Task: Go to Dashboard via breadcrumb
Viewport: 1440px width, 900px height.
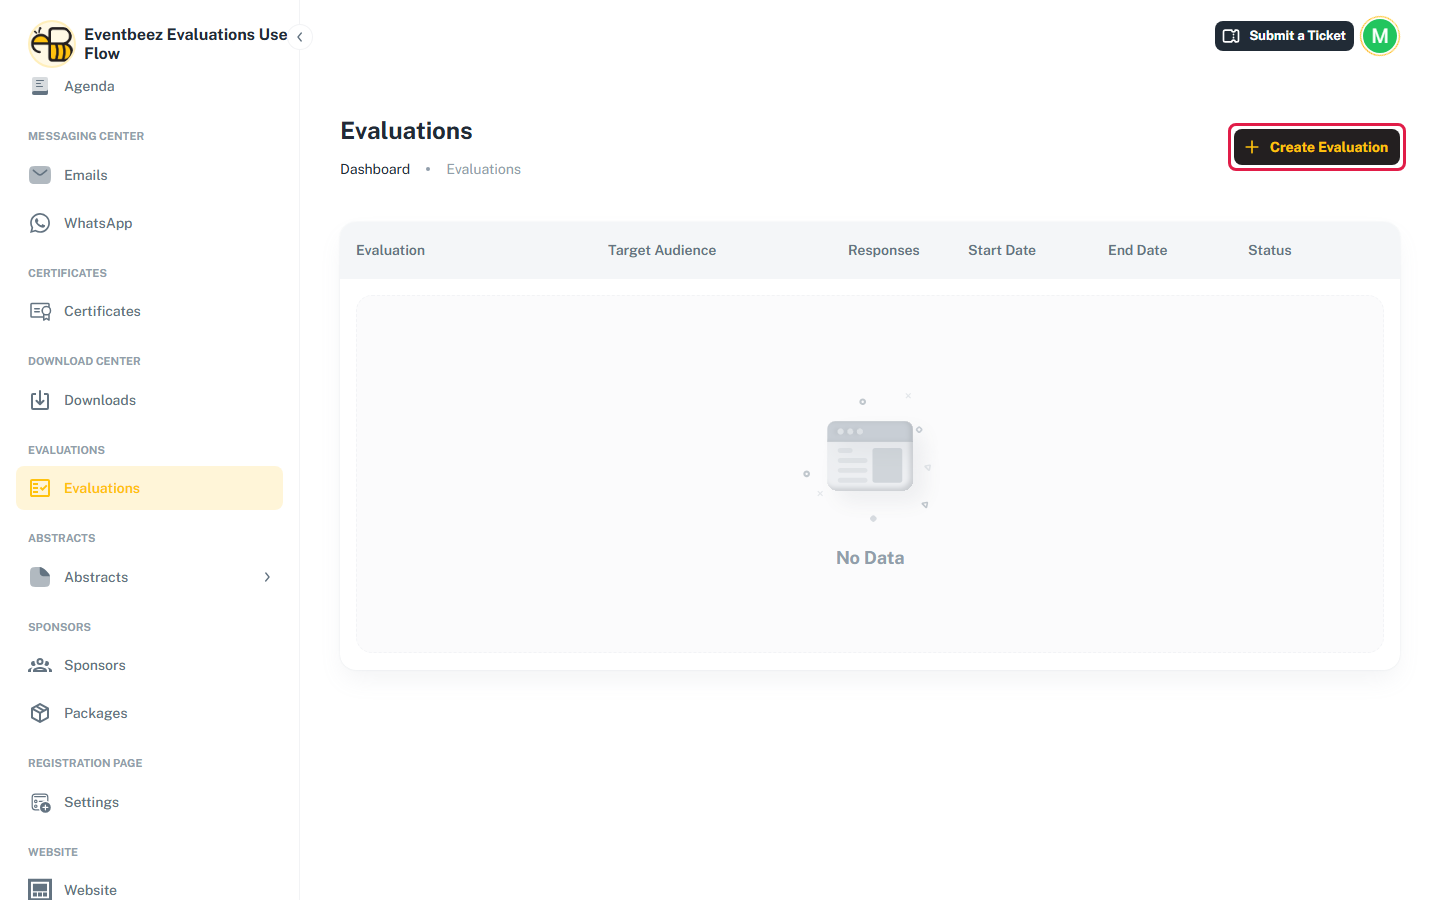Action: (375, 169)
